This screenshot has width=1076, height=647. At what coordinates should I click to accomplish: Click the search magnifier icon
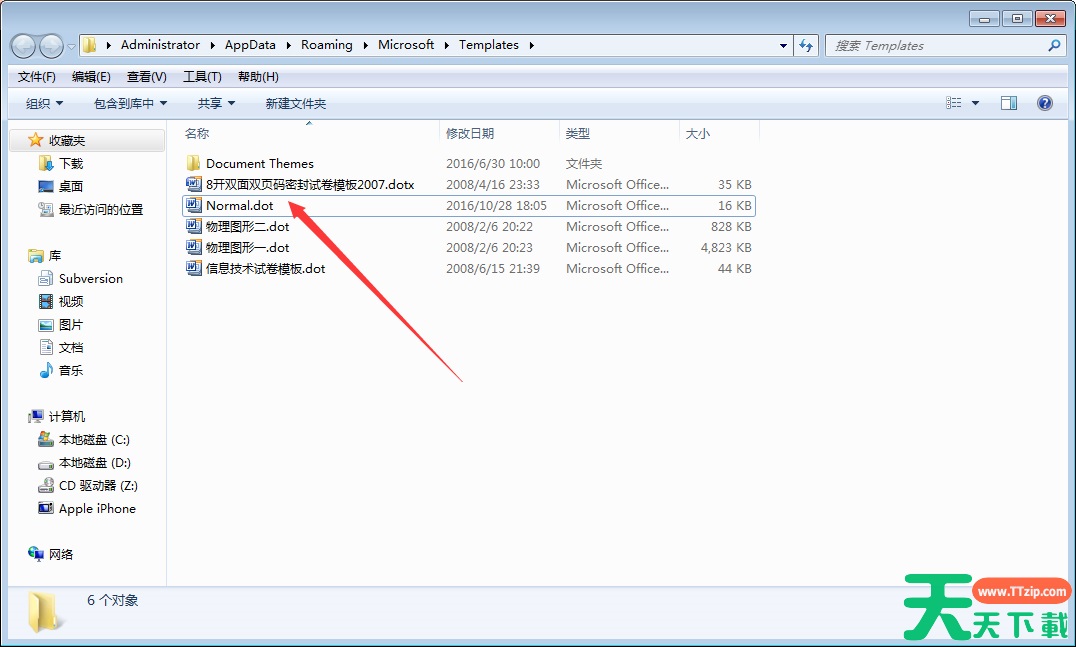[x=1055, y=45]
